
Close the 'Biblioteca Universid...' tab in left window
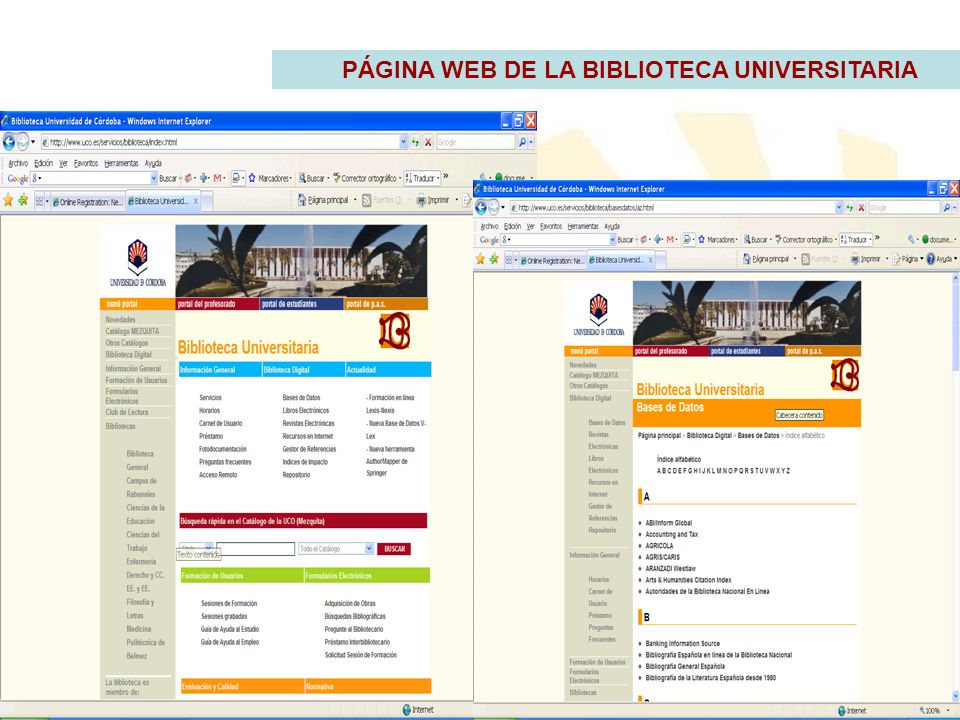[196, 201]
